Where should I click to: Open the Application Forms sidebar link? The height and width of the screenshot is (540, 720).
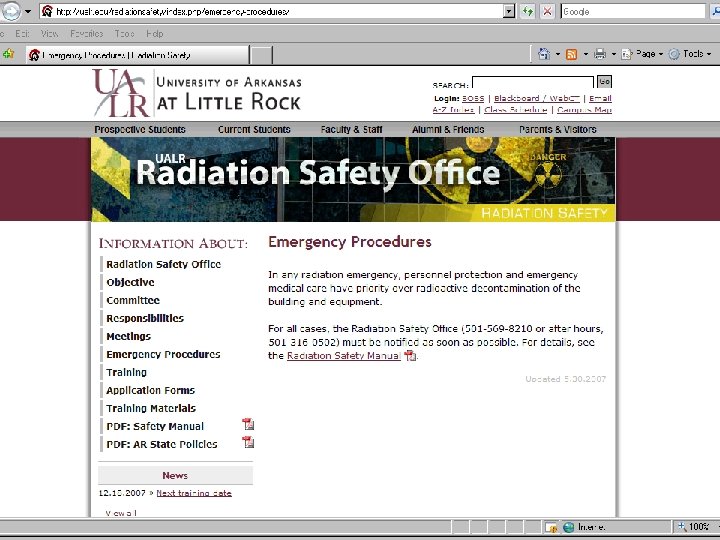tap(150, 390)
